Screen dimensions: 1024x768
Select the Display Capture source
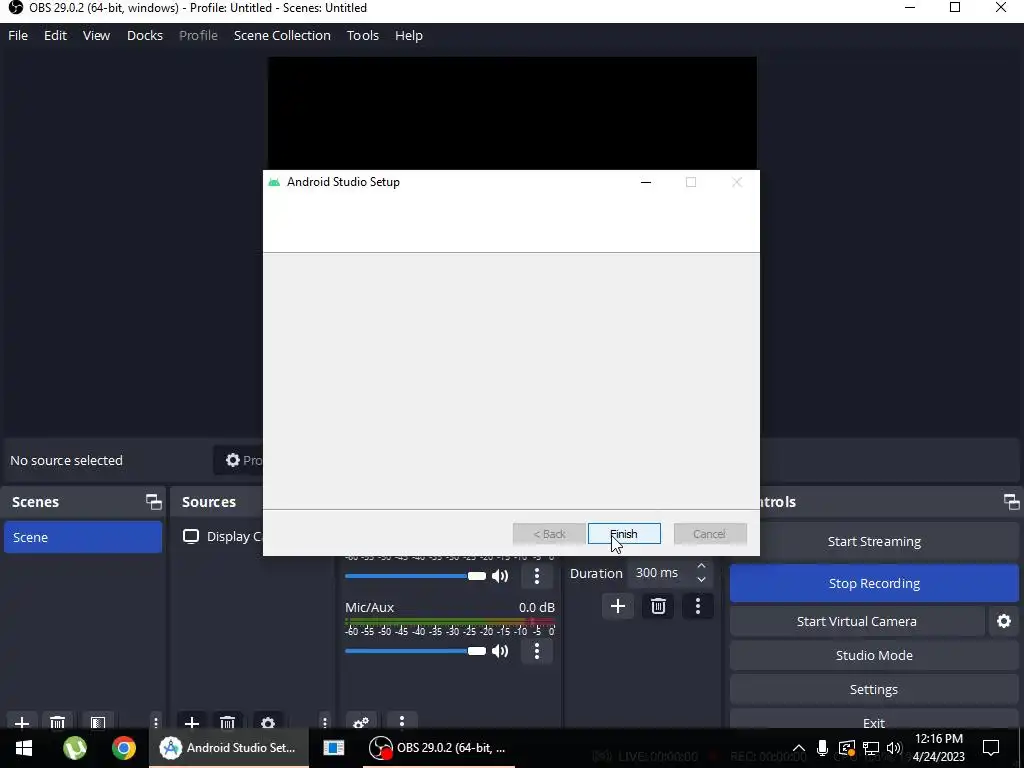pos(223,536)
